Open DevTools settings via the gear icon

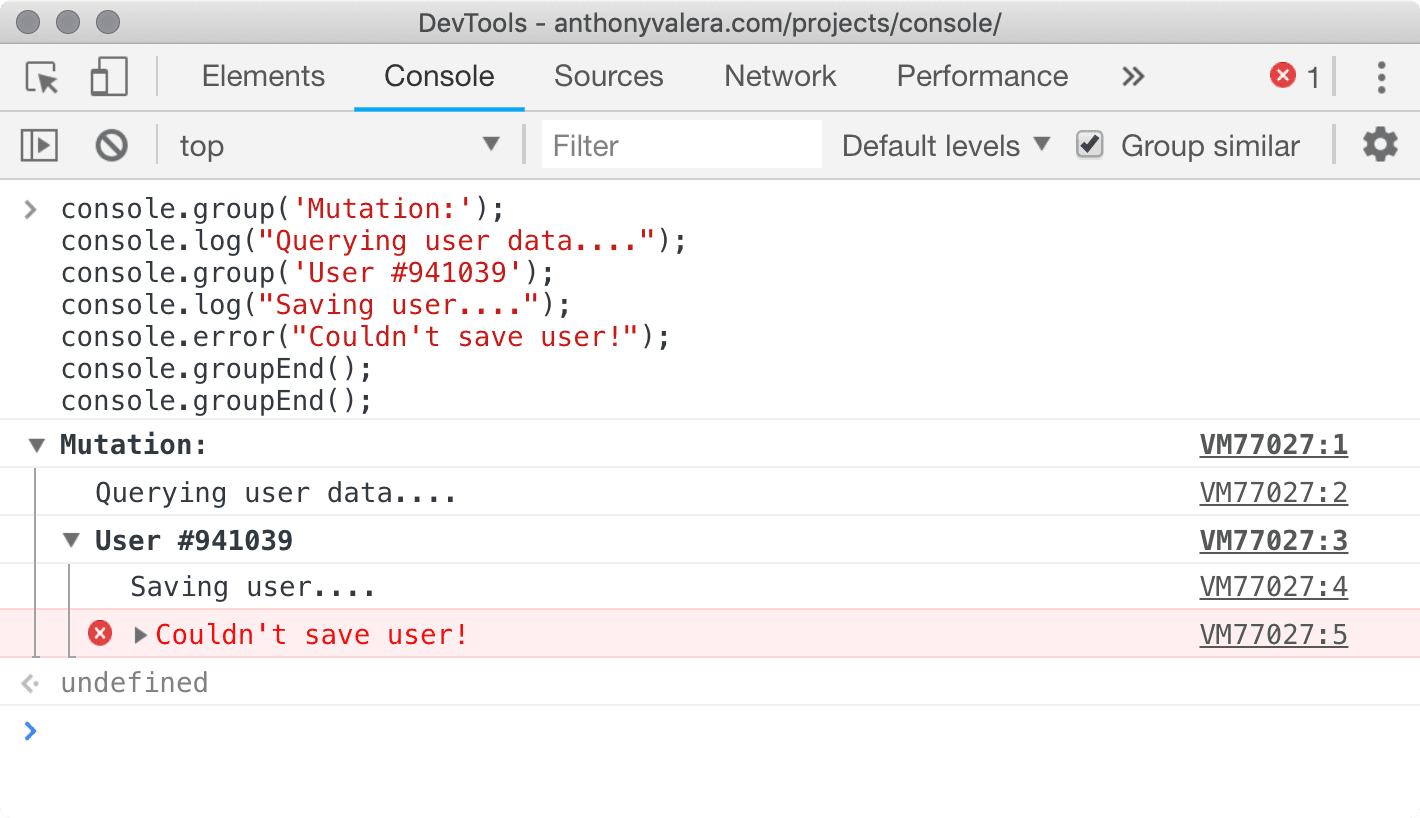pos(1380,145)
